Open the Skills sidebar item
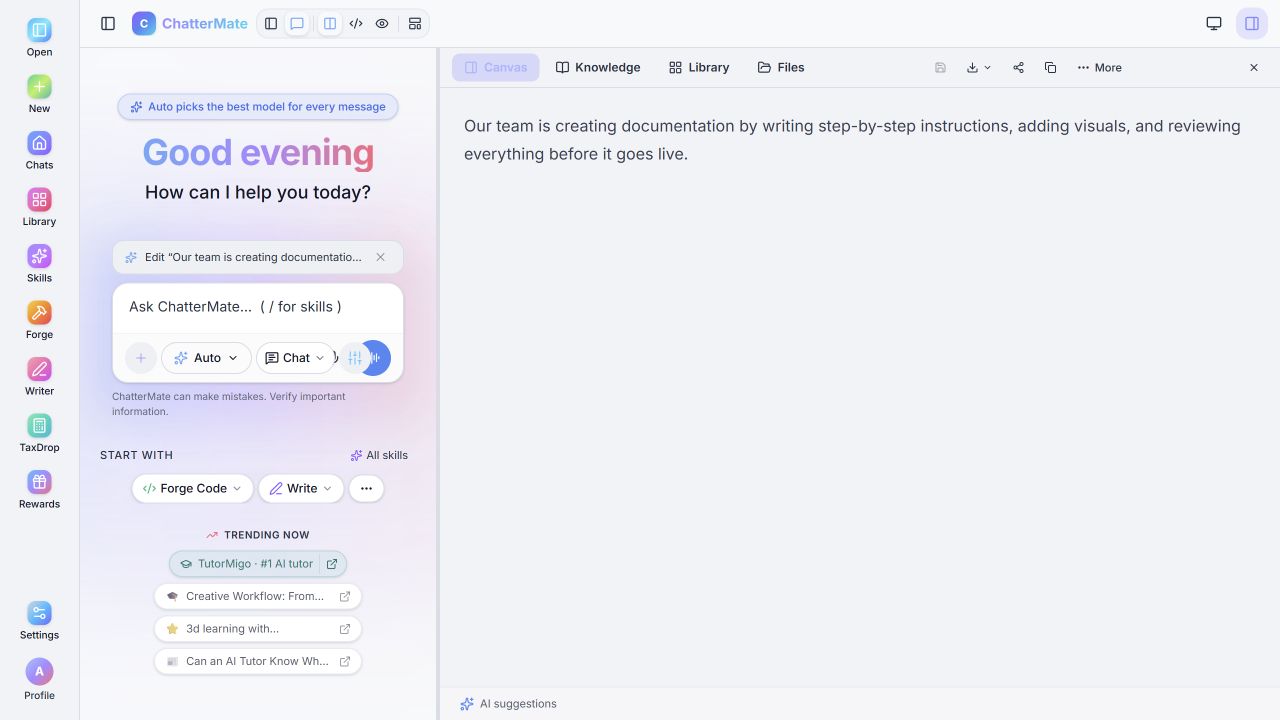 tap(39, 264)
